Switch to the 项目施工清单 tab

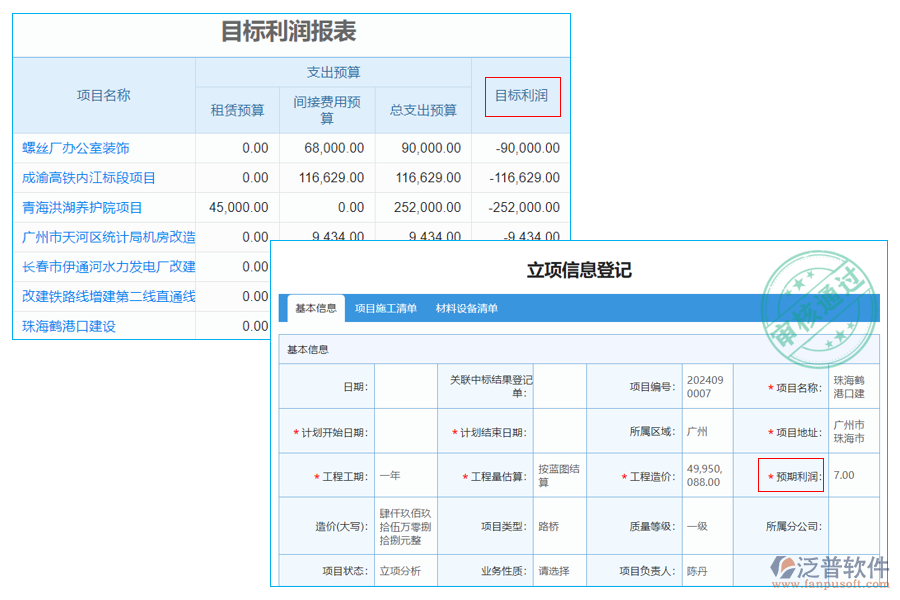(x=389, y=308)
